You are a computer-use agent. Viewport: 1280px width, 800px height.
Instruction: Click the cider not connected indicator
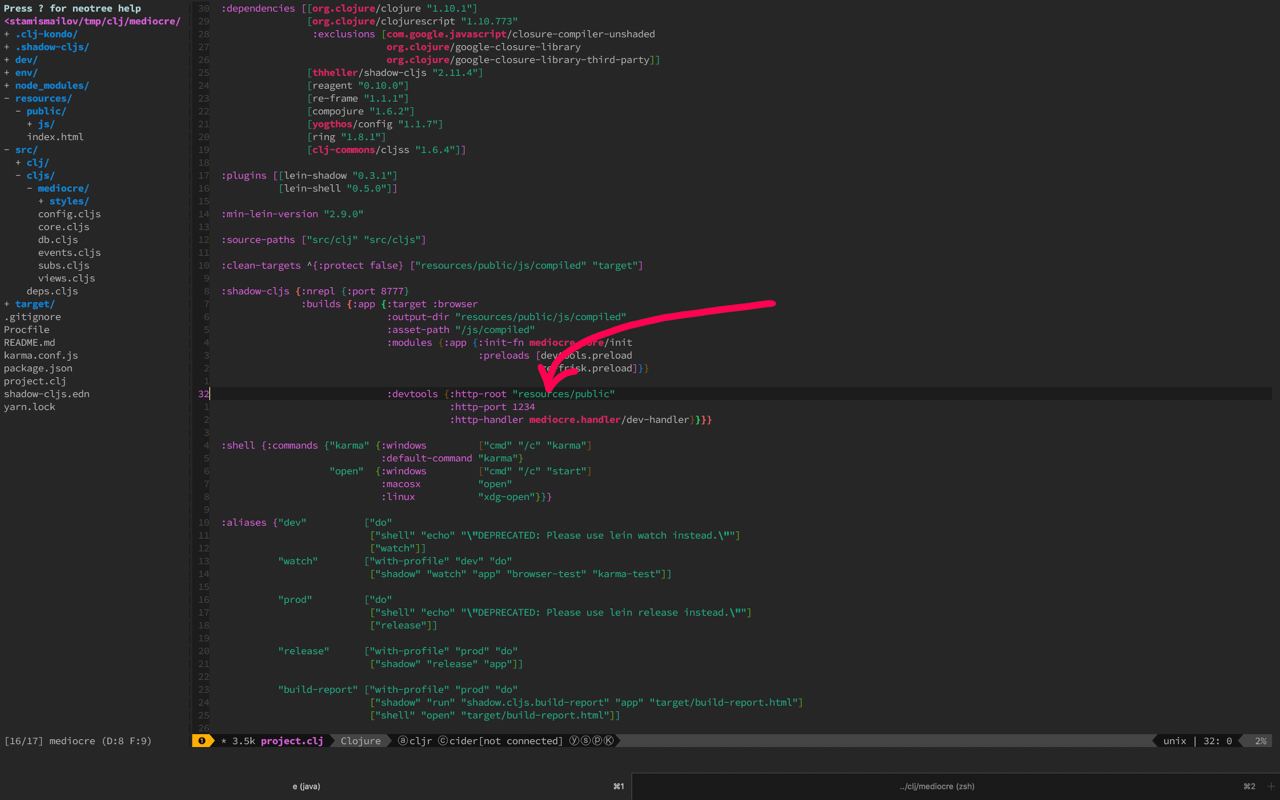click(500, 741)
